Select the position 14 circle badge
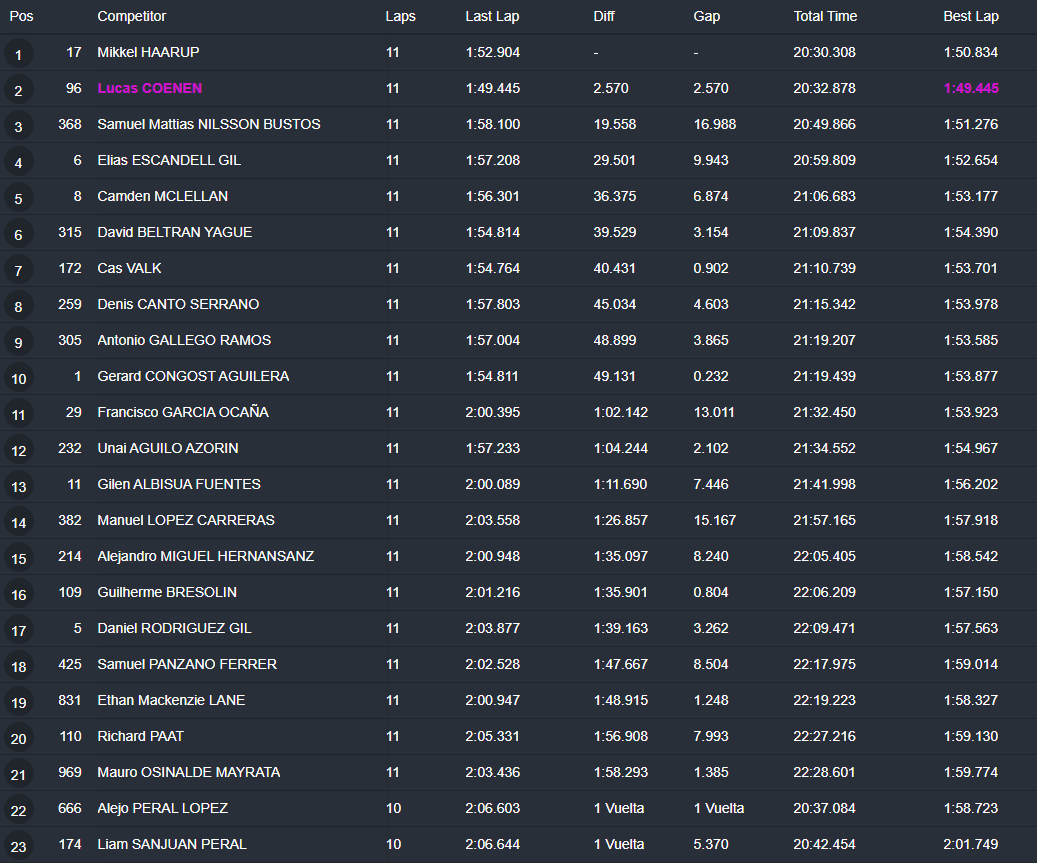 click(x=18, y=522)
